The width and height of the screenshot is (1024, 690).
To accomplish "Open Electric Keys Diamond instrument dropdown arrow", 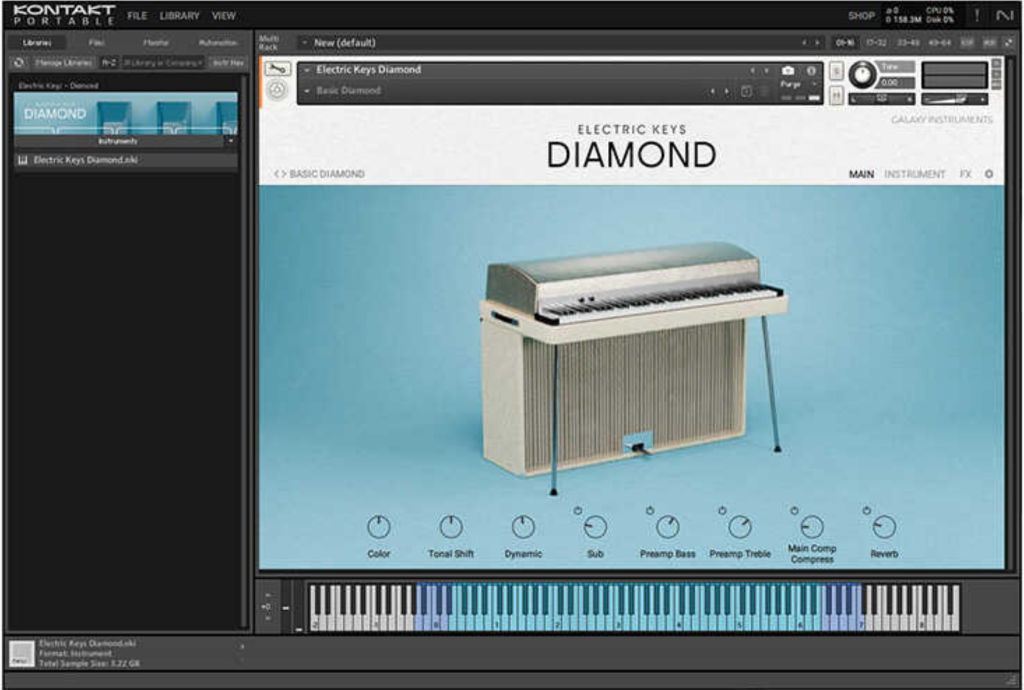I will click(x=307, y=70).
